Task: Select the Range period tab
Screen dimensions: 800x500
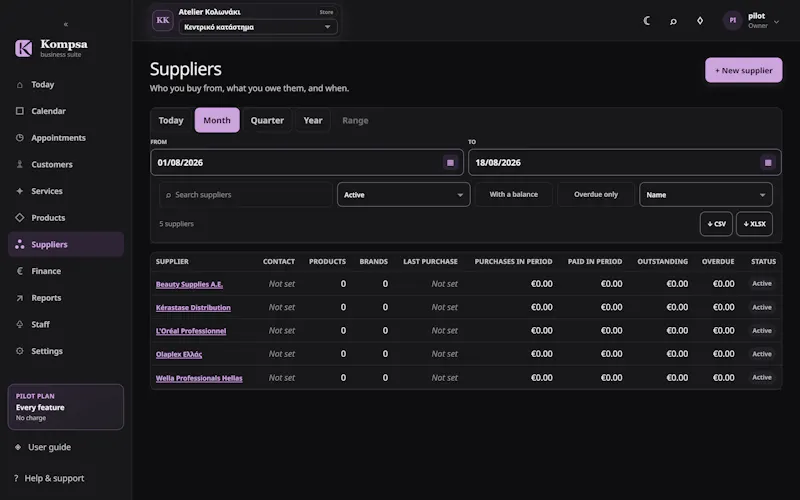Action: click(355, 120)
